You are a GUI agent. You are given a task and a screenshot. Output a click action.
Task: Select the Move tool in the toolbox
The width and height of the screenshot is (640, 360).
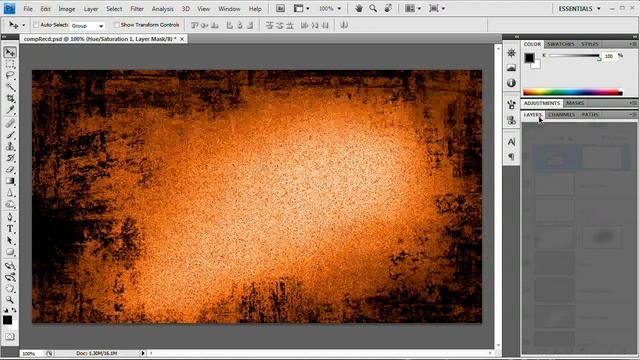point(10,52)
